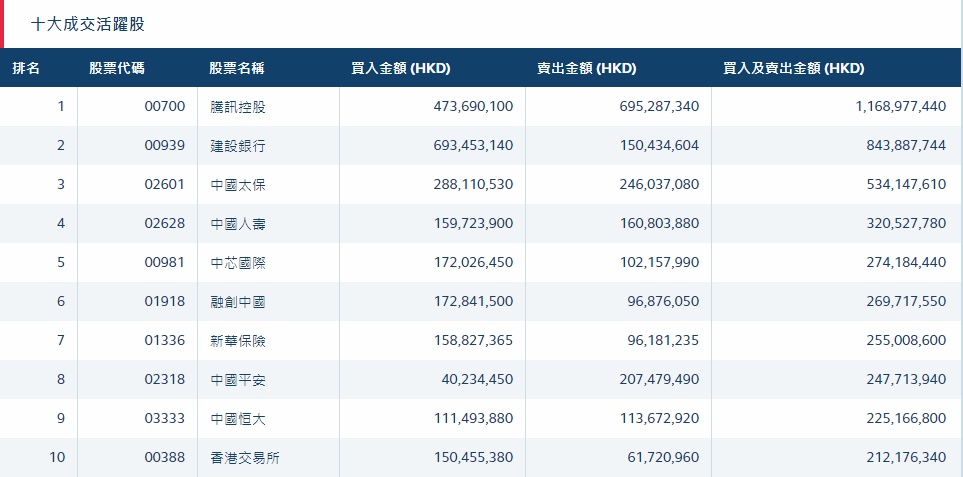Screen dimensions: 963x477
Task: Sort by 買入金額 (HKD) column
Action: tap(401, 69)
